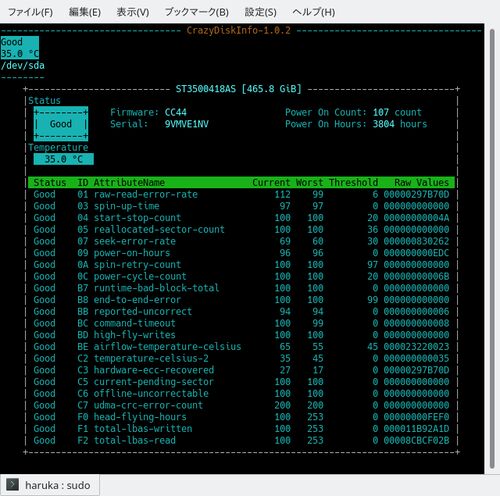
Task: Click the reallocated-sector-count attribute row
Action: 241,229
